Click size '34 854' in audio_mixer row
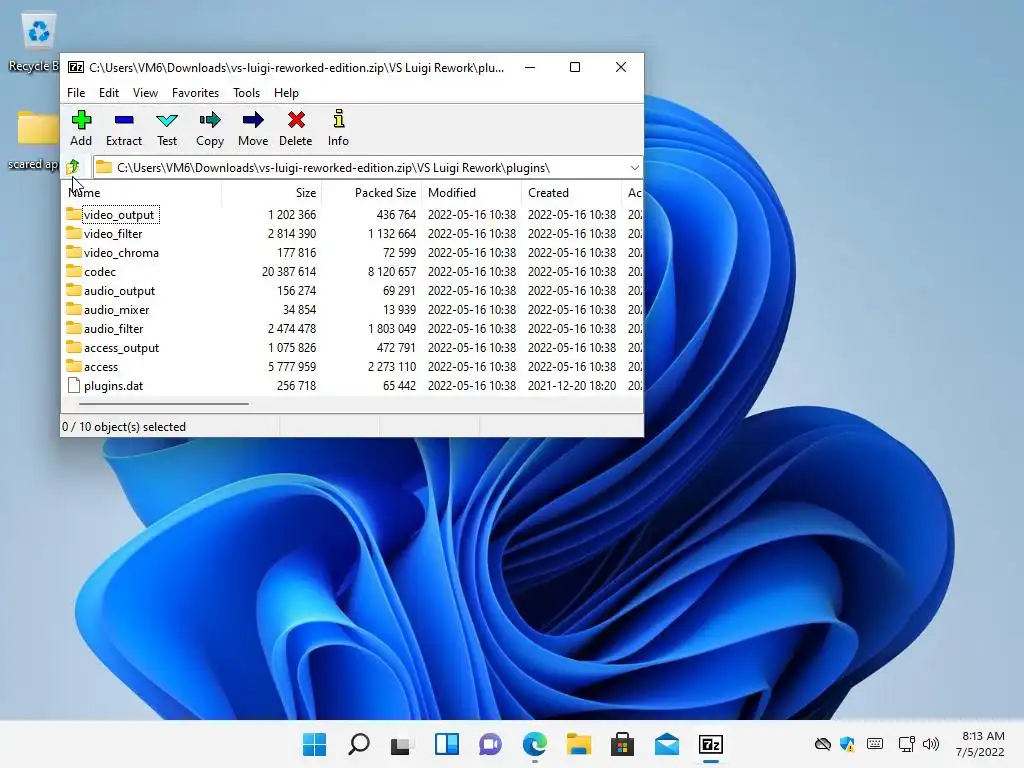The image size is (1024, 768). pyautogui.click(x=299, y=310)
